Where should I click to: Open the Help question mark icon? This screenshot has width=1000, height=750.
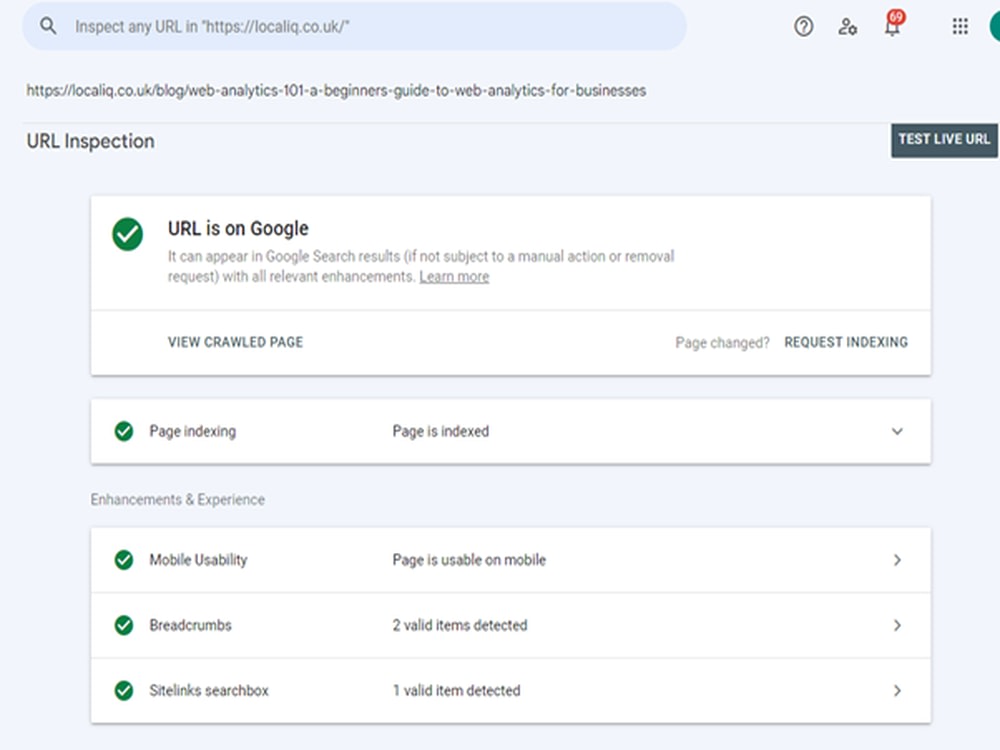click(804, 27)
